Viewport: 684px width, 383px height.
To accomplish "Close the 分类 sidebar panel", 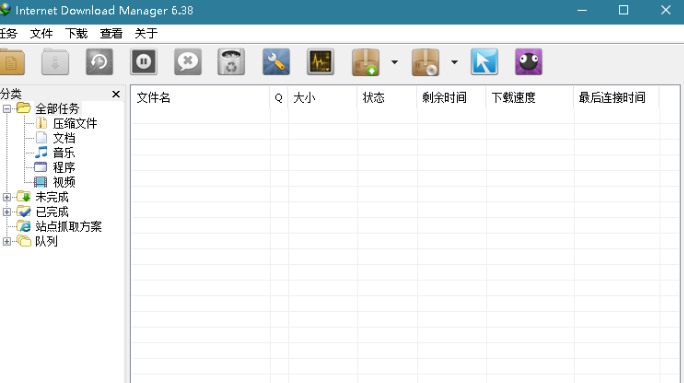I will pyautogui.click(x=116, y=94).
